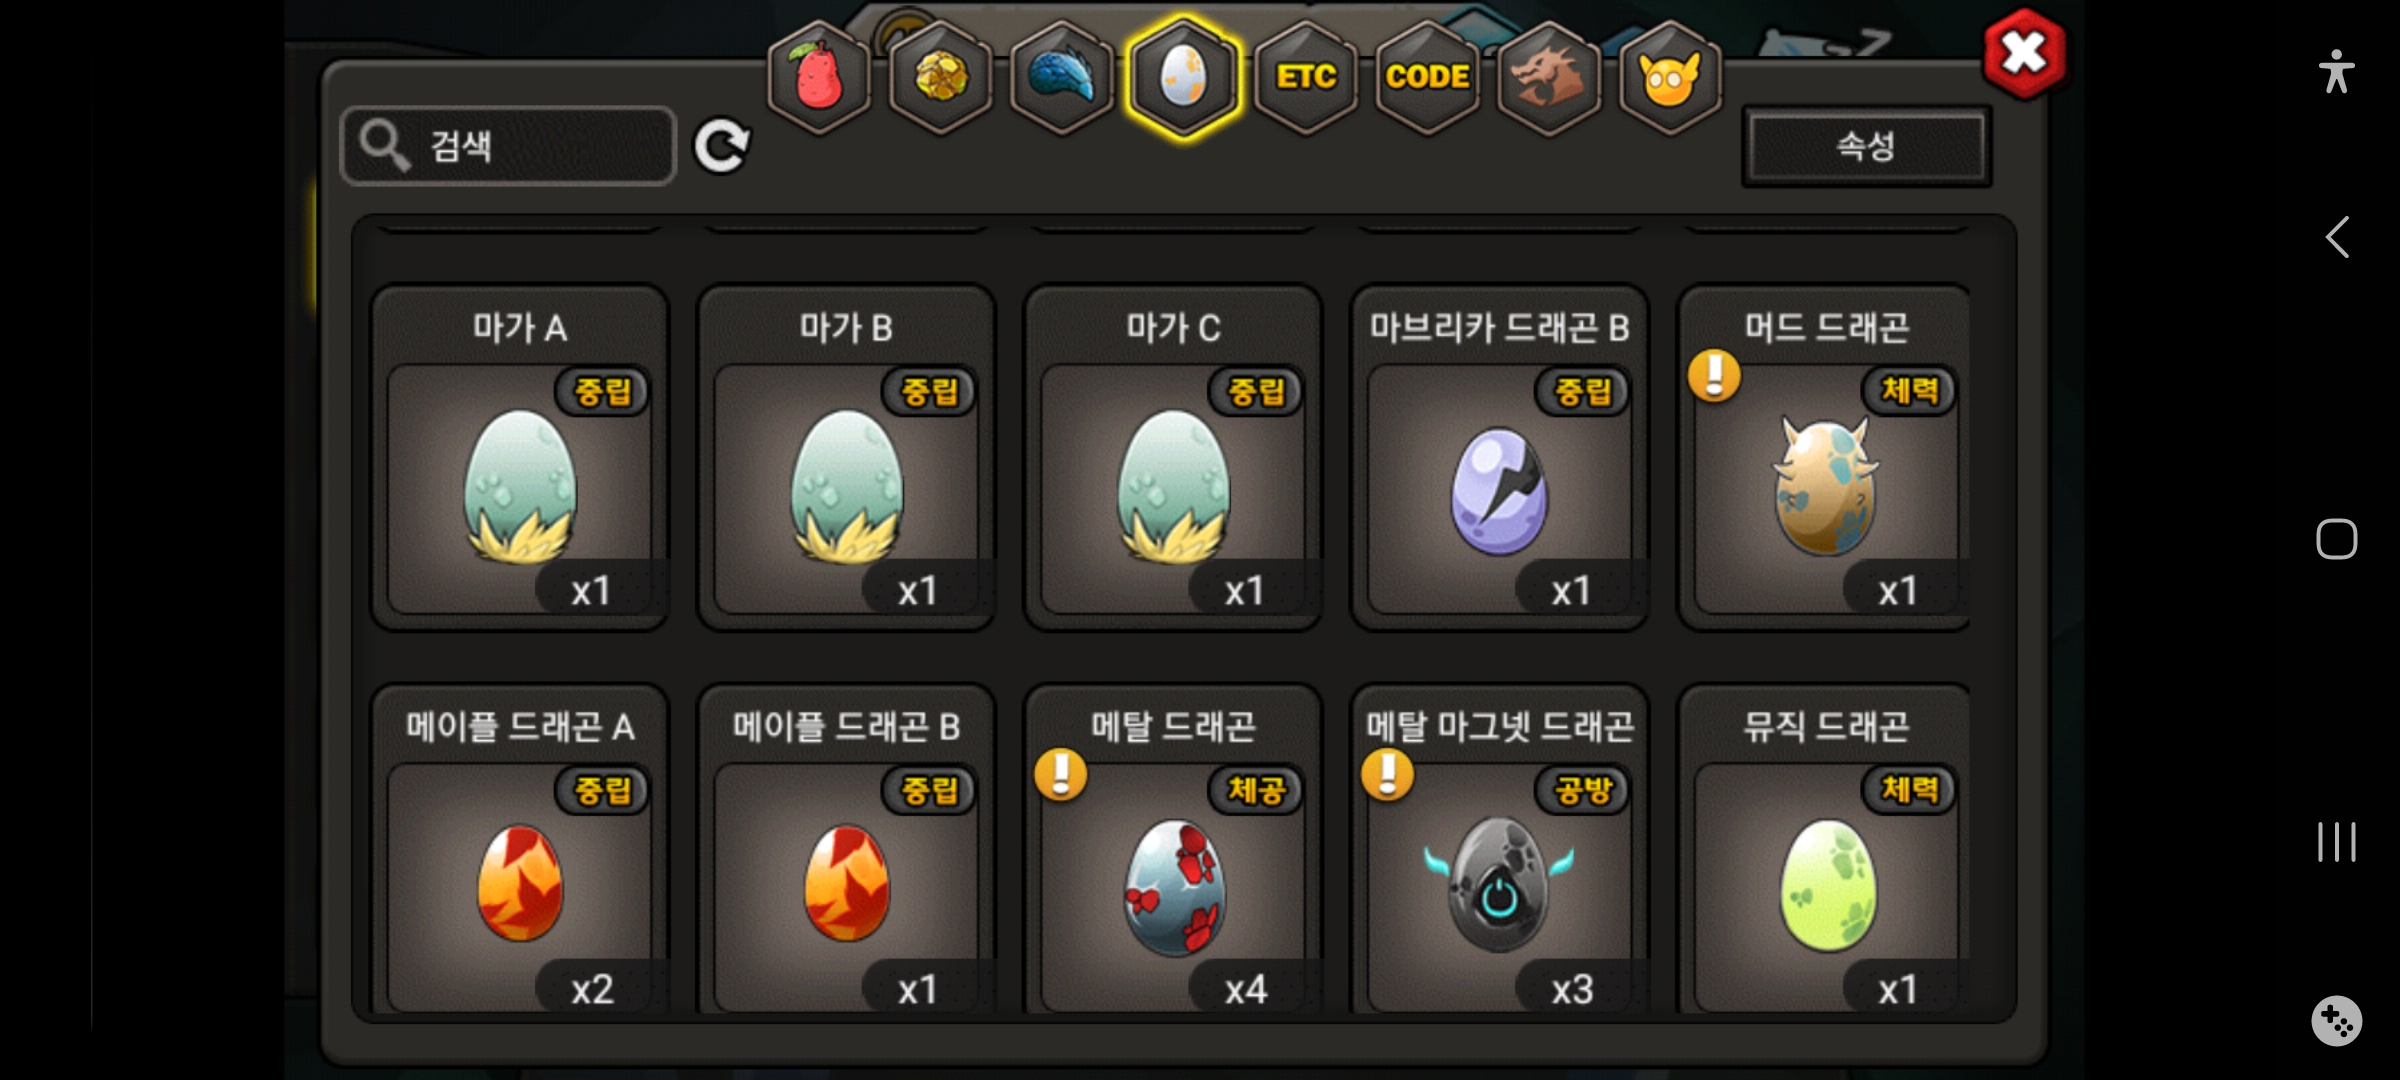Open the blue dragon scale category

(1062, 77)
